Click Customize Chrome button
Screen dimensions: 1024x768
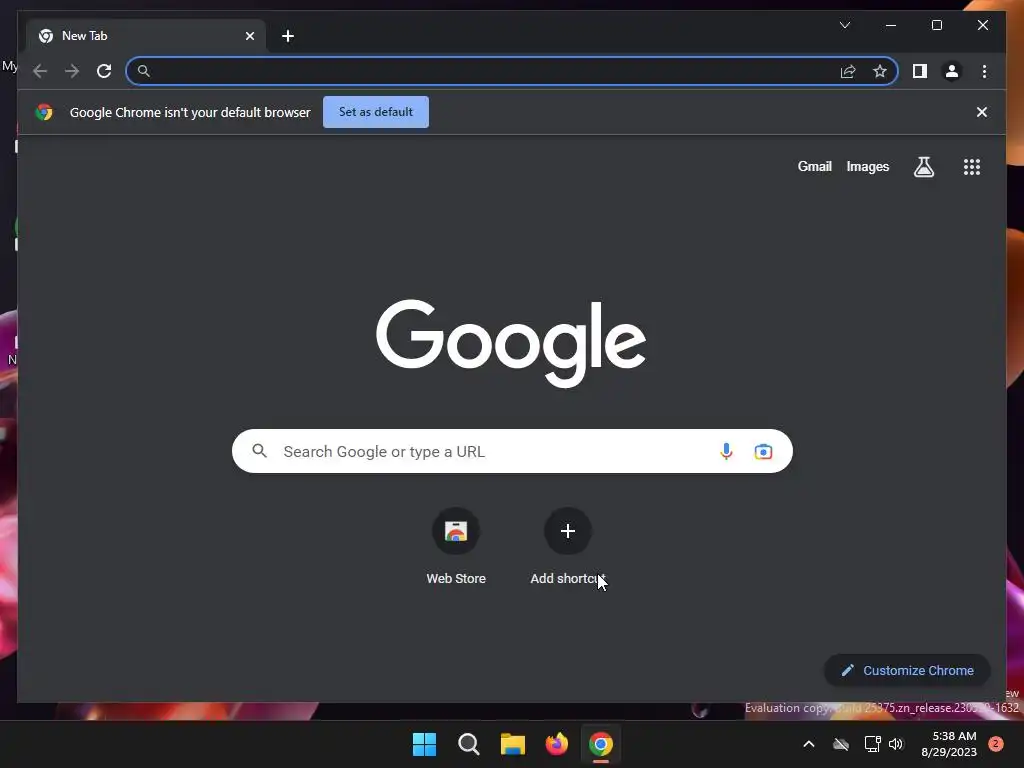coord(907,670)
